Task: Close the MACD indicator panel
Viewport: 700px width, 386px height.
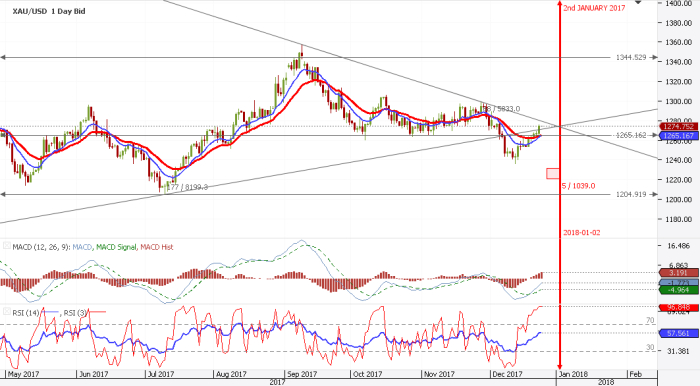Action: [x=7, y=246]
